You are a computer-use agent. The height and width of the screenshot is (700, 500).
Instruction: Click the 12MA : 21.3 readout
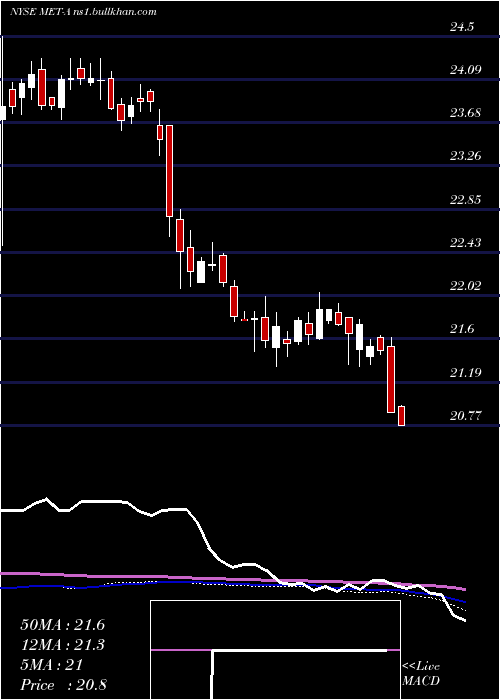point(62,645)
